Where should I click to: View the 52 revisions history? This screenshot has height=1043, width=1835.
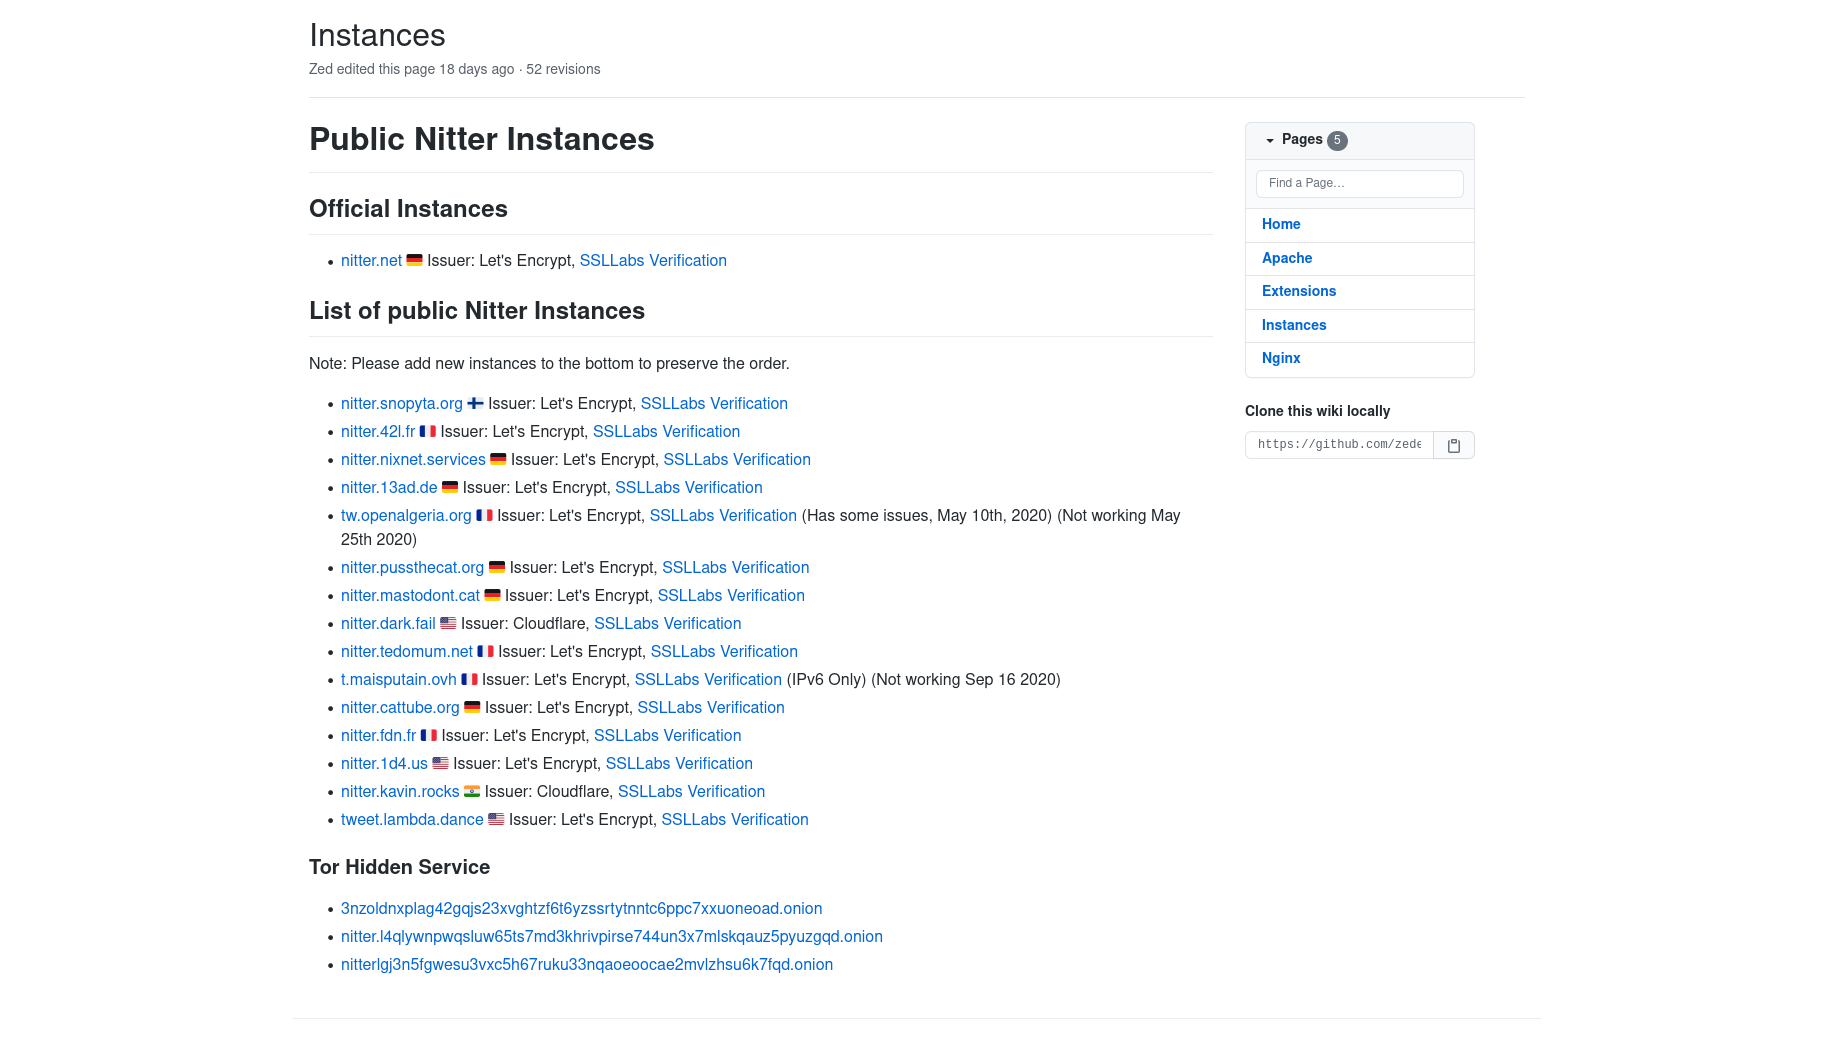click(563, 69)
